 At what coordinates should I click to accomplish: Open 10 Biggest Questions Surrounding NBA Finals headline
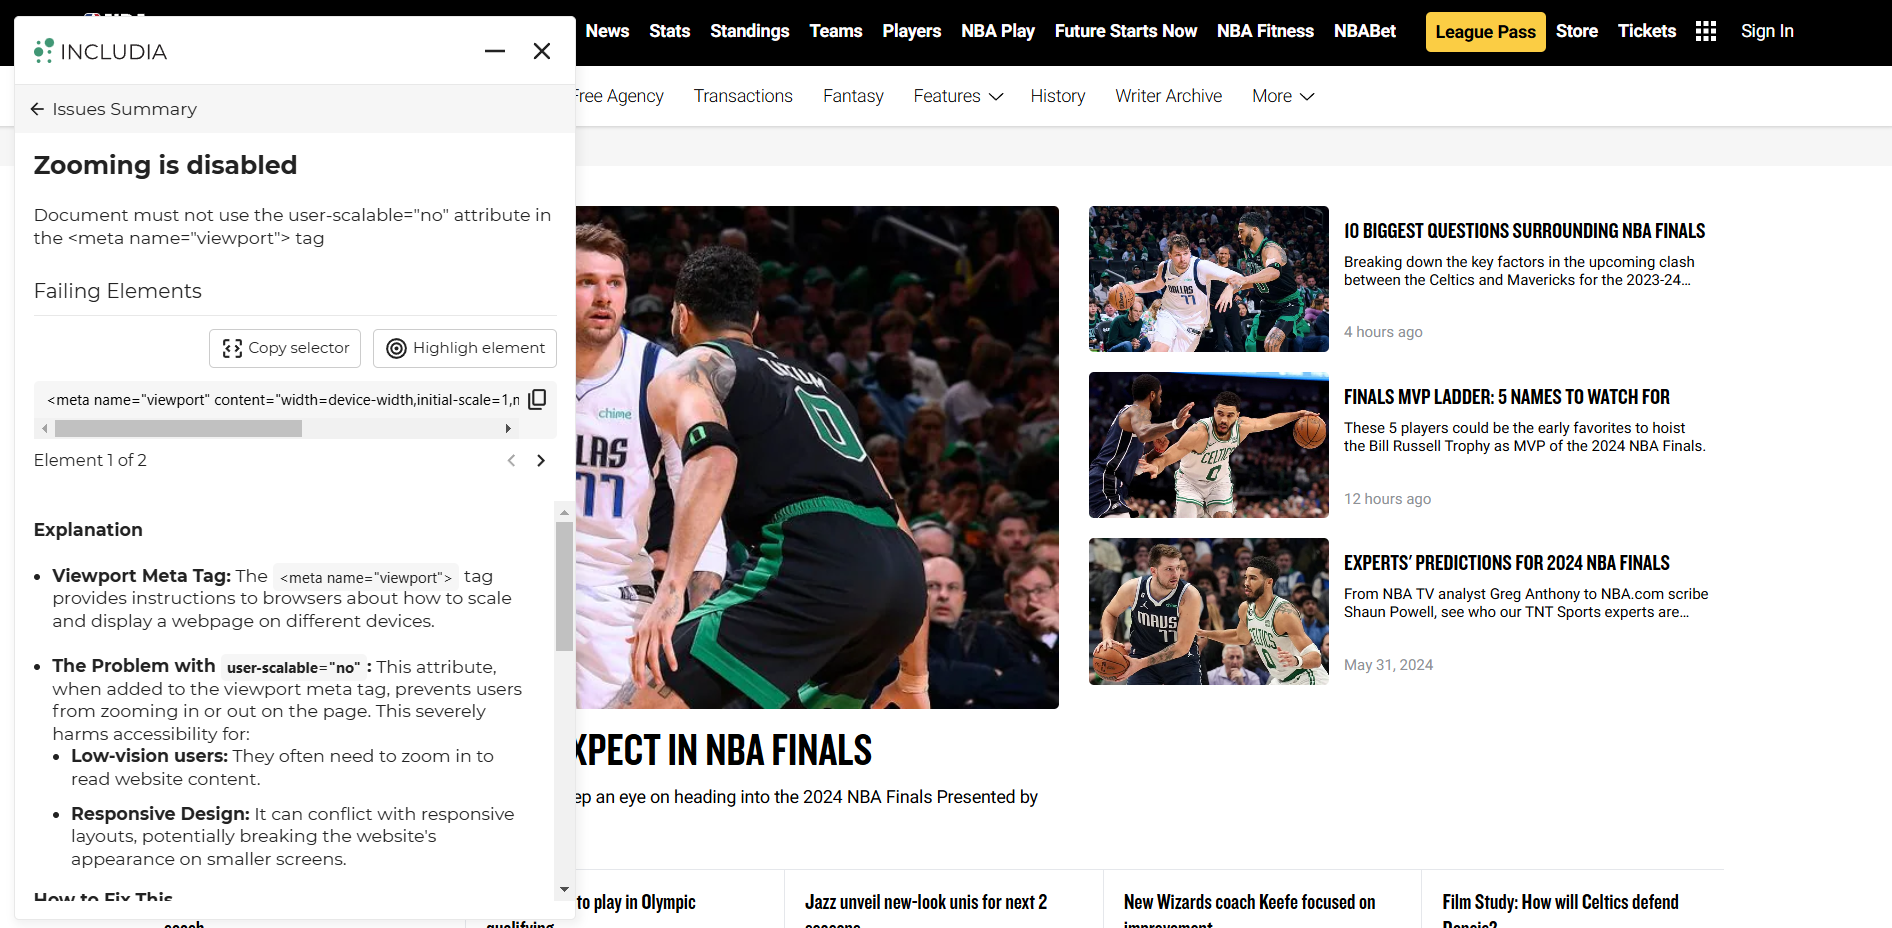1524,231
